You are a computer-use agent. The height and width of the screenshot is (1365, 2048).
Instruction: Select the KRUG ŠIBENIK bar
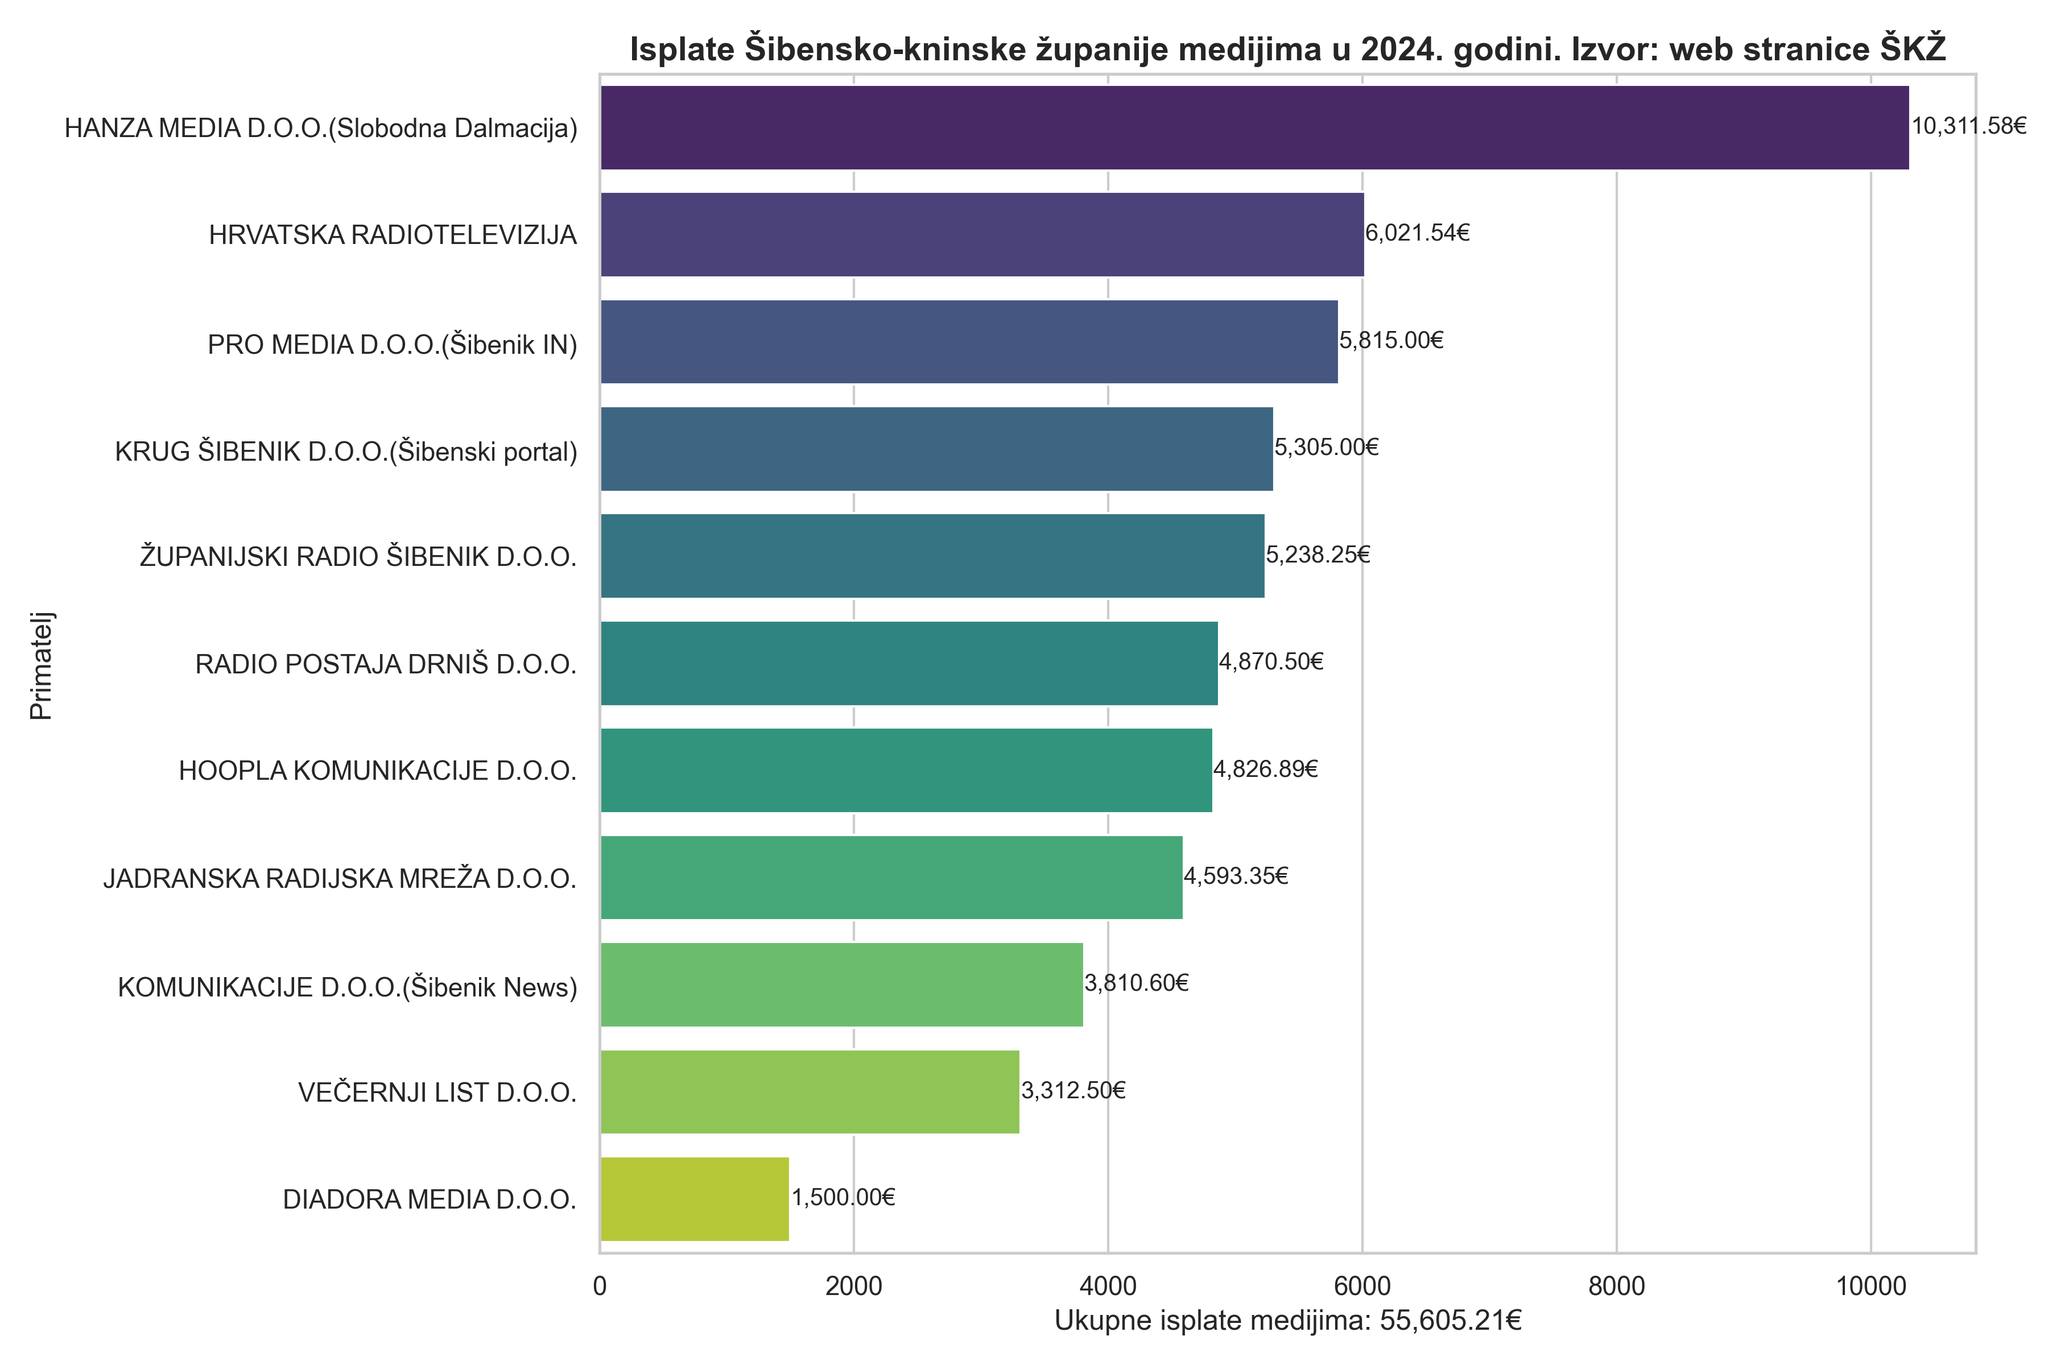[936, 449]
